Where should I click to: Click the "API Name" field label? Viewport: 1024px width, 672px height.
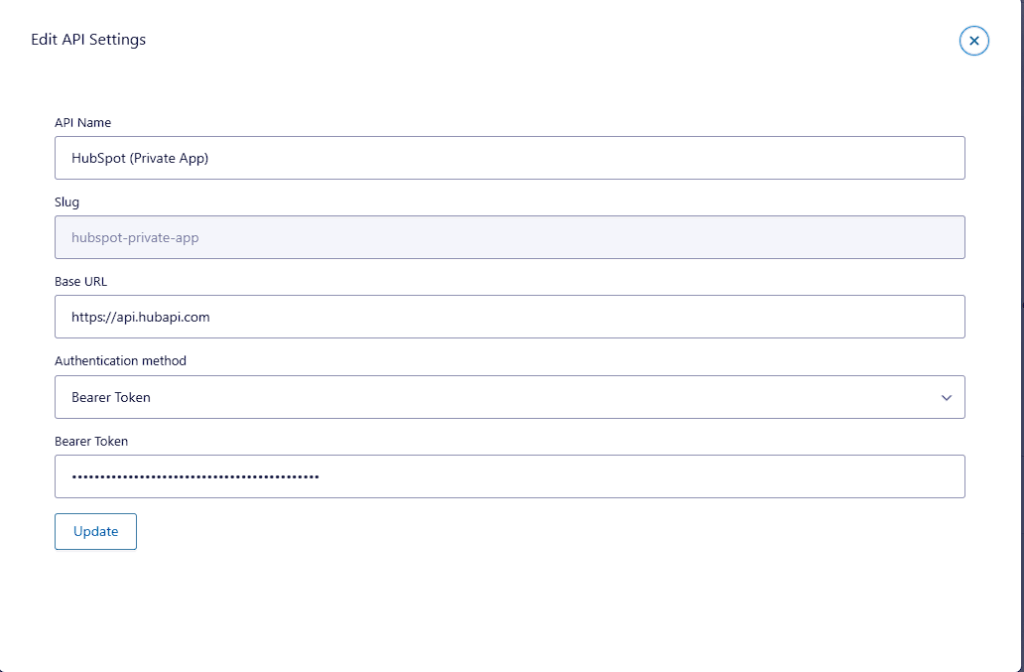(83, 123)
